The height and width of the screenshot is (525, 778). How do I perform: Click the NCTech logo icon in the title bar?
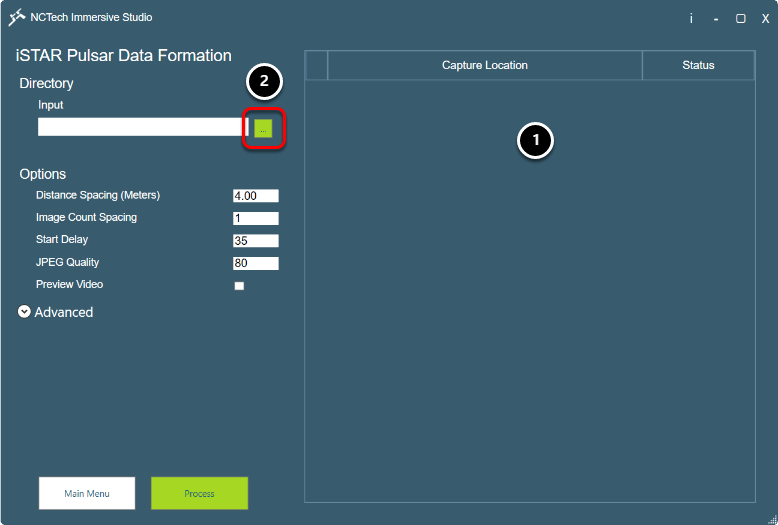[17, 17]
